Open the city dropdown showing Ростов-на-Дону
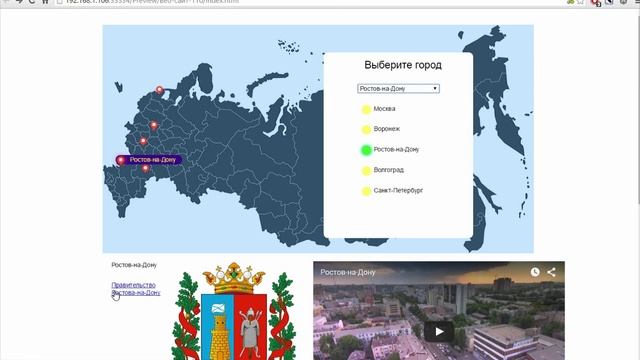 (398, 89)
